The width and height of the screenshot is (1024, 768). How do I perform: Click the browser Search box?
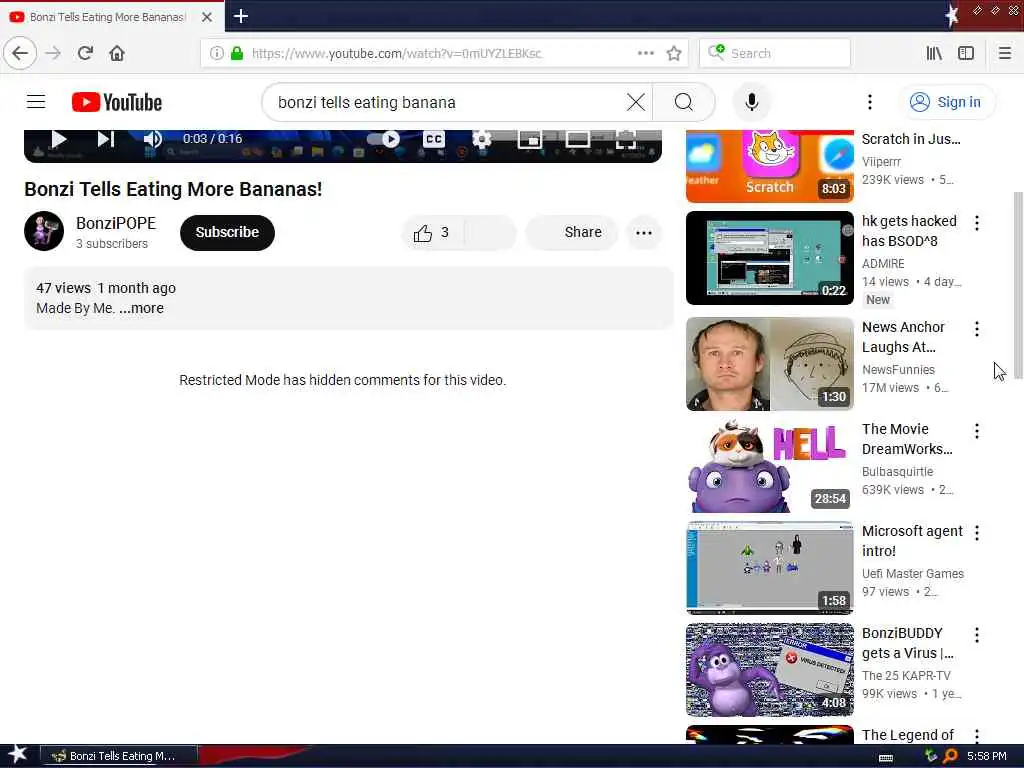(x=775, y=53)
